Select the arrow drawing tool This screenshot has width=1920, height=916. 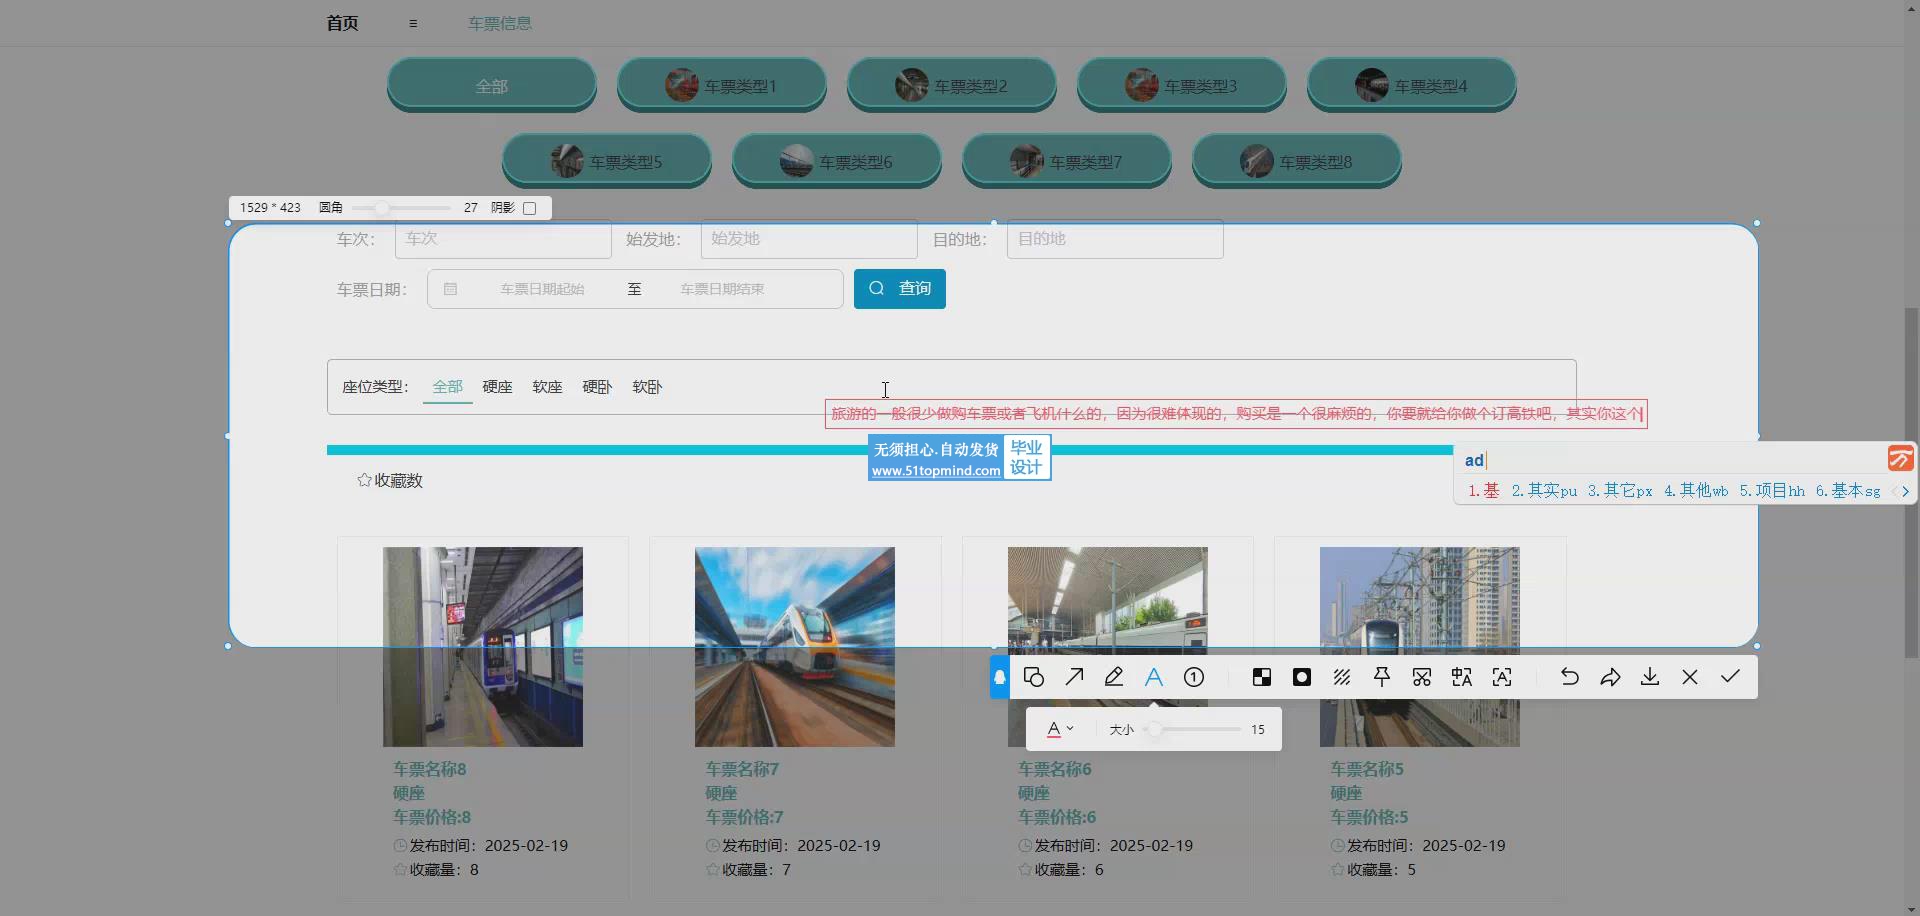[x=1074, y=678]
